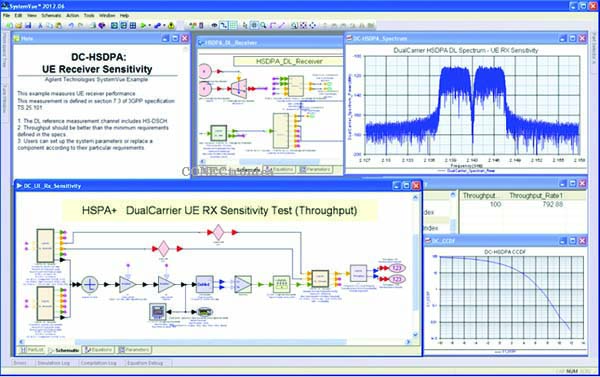Click the Copy toolbar icon

point(49,26)
